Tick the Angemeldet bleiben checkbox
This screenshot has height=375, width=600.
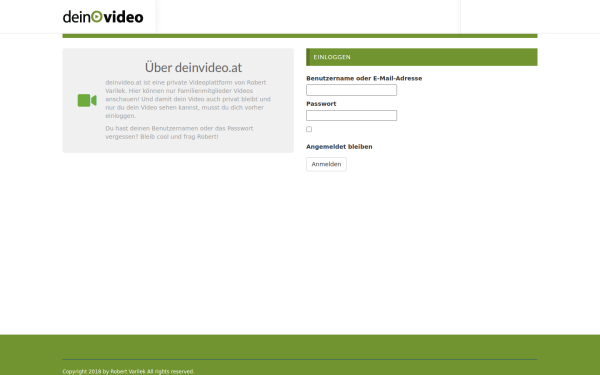[309, 129]
